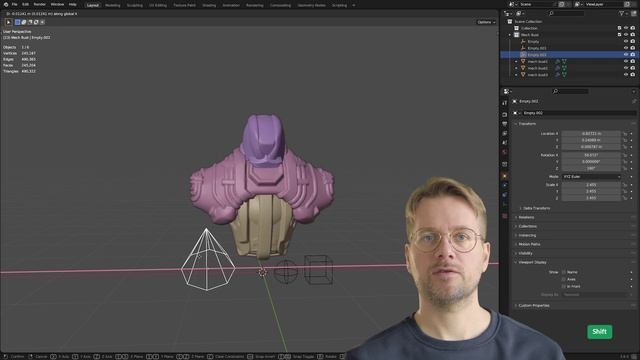Collapse the Mech Bust collection tree
The image size is (640, 360).
[x=510, y=35]
